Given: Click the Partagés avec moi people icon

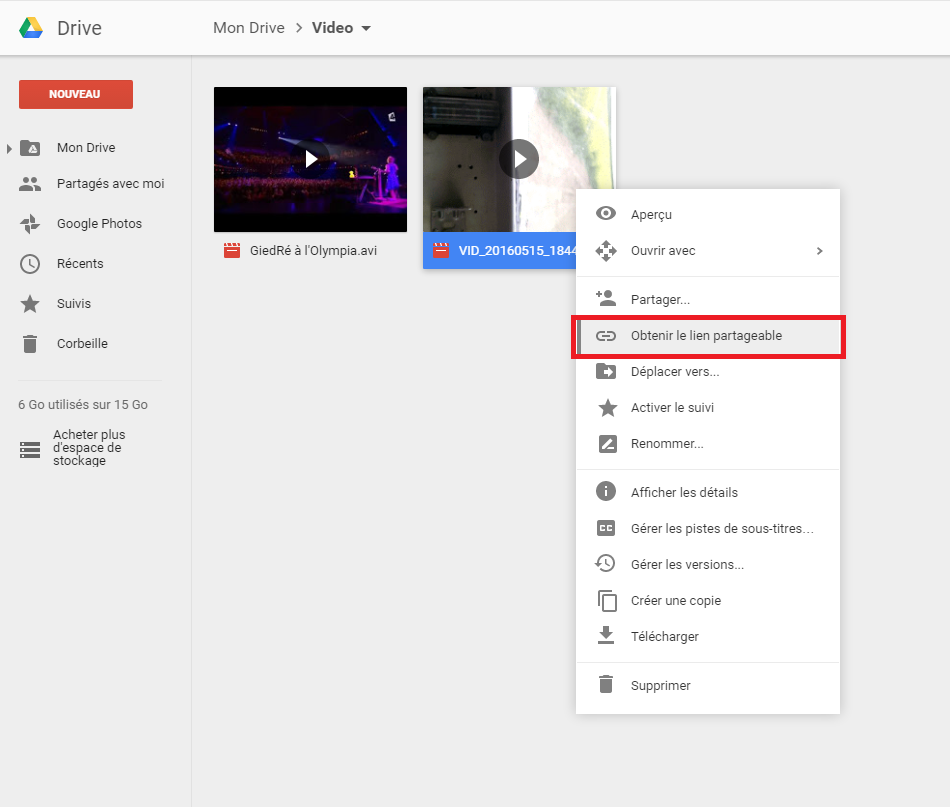Looking at the screenshot, I should coord(30,184).
